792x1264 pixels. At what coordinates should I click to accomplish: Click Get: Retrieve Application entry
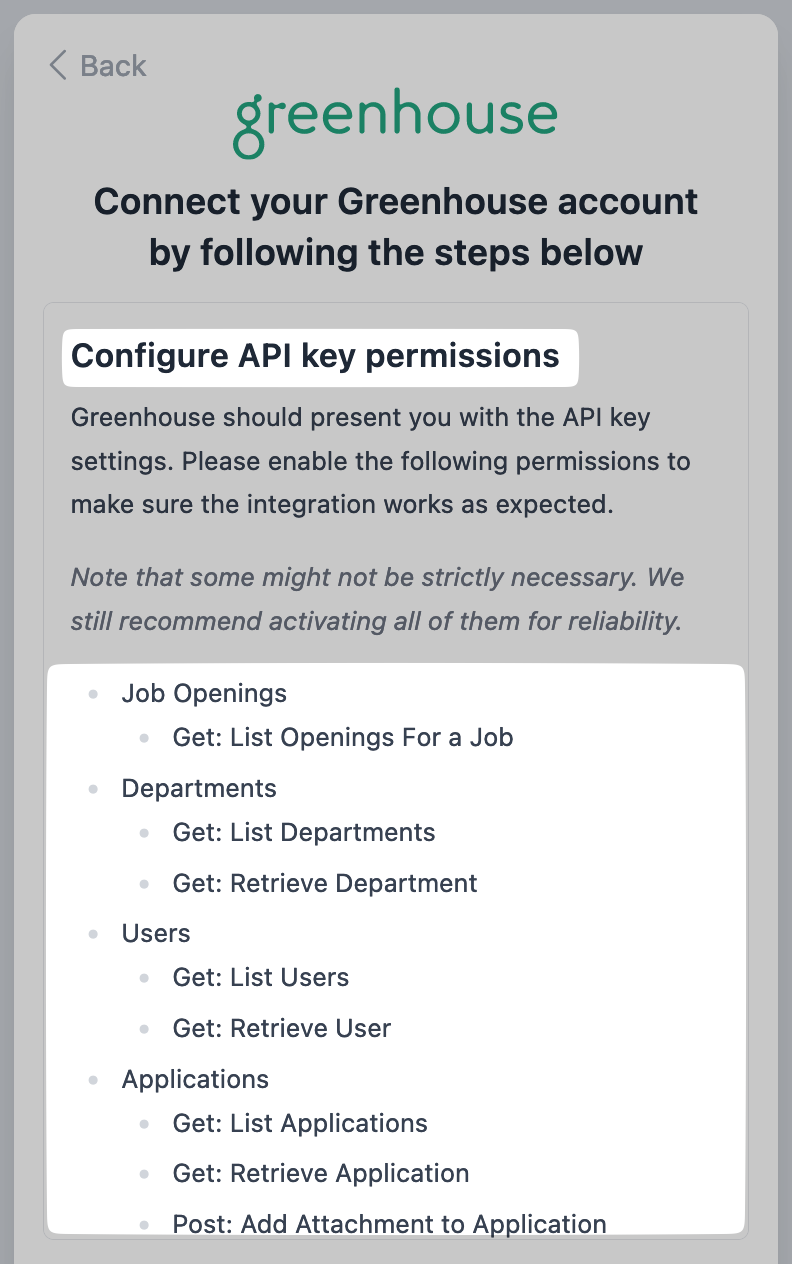pyautogui.click(x=321, y=1174)
